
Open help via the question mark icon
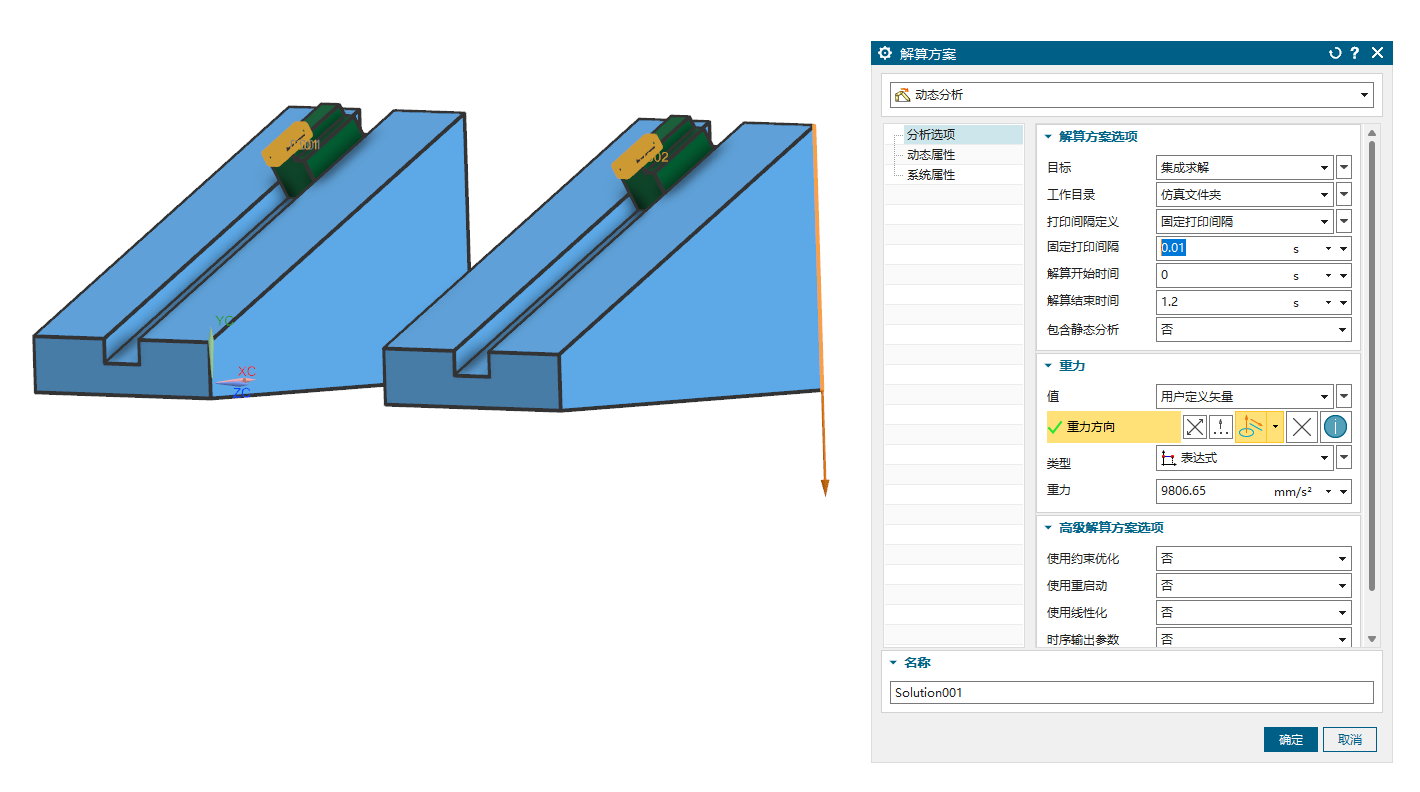point(1354,53)
